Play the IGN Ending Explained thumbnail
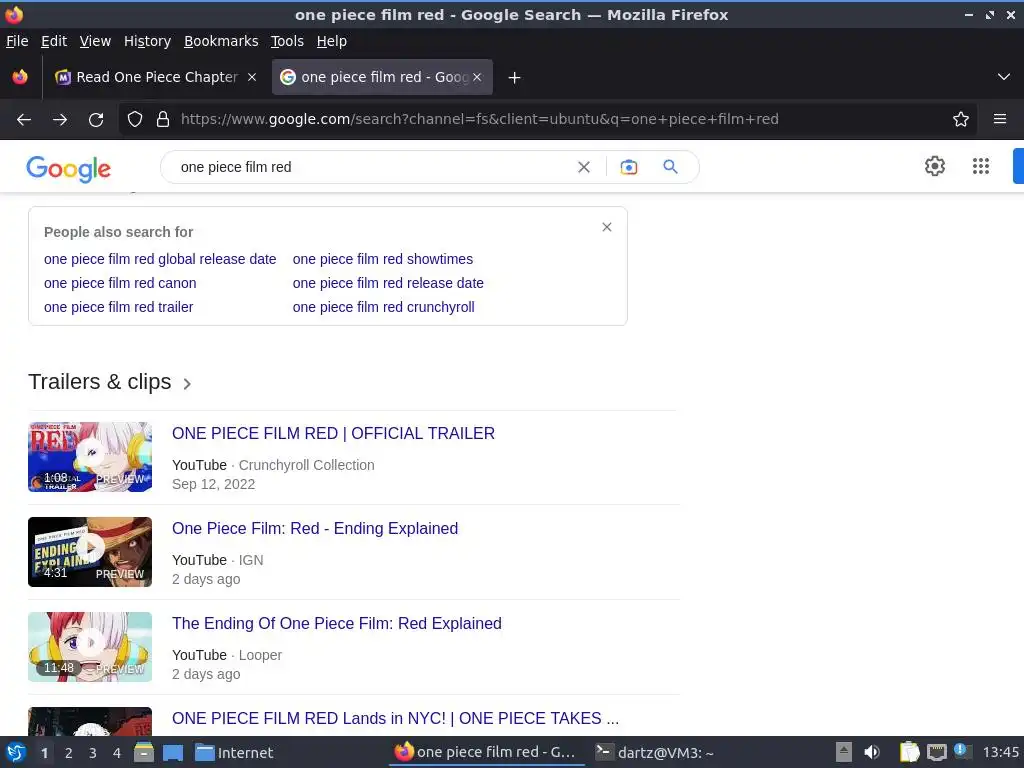Screen dimensions: 1024x768 click(x=90, y=552)
